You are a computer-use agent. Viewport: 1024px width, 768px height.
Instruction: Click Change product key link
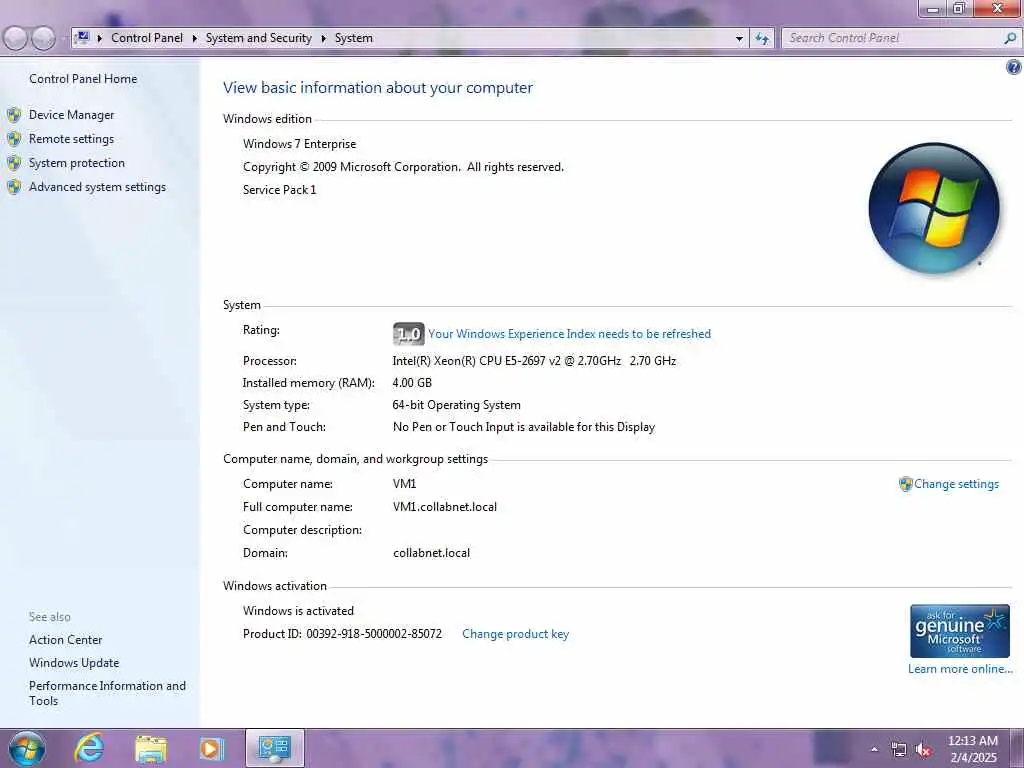pyautogui.click(x=515, y=634)
